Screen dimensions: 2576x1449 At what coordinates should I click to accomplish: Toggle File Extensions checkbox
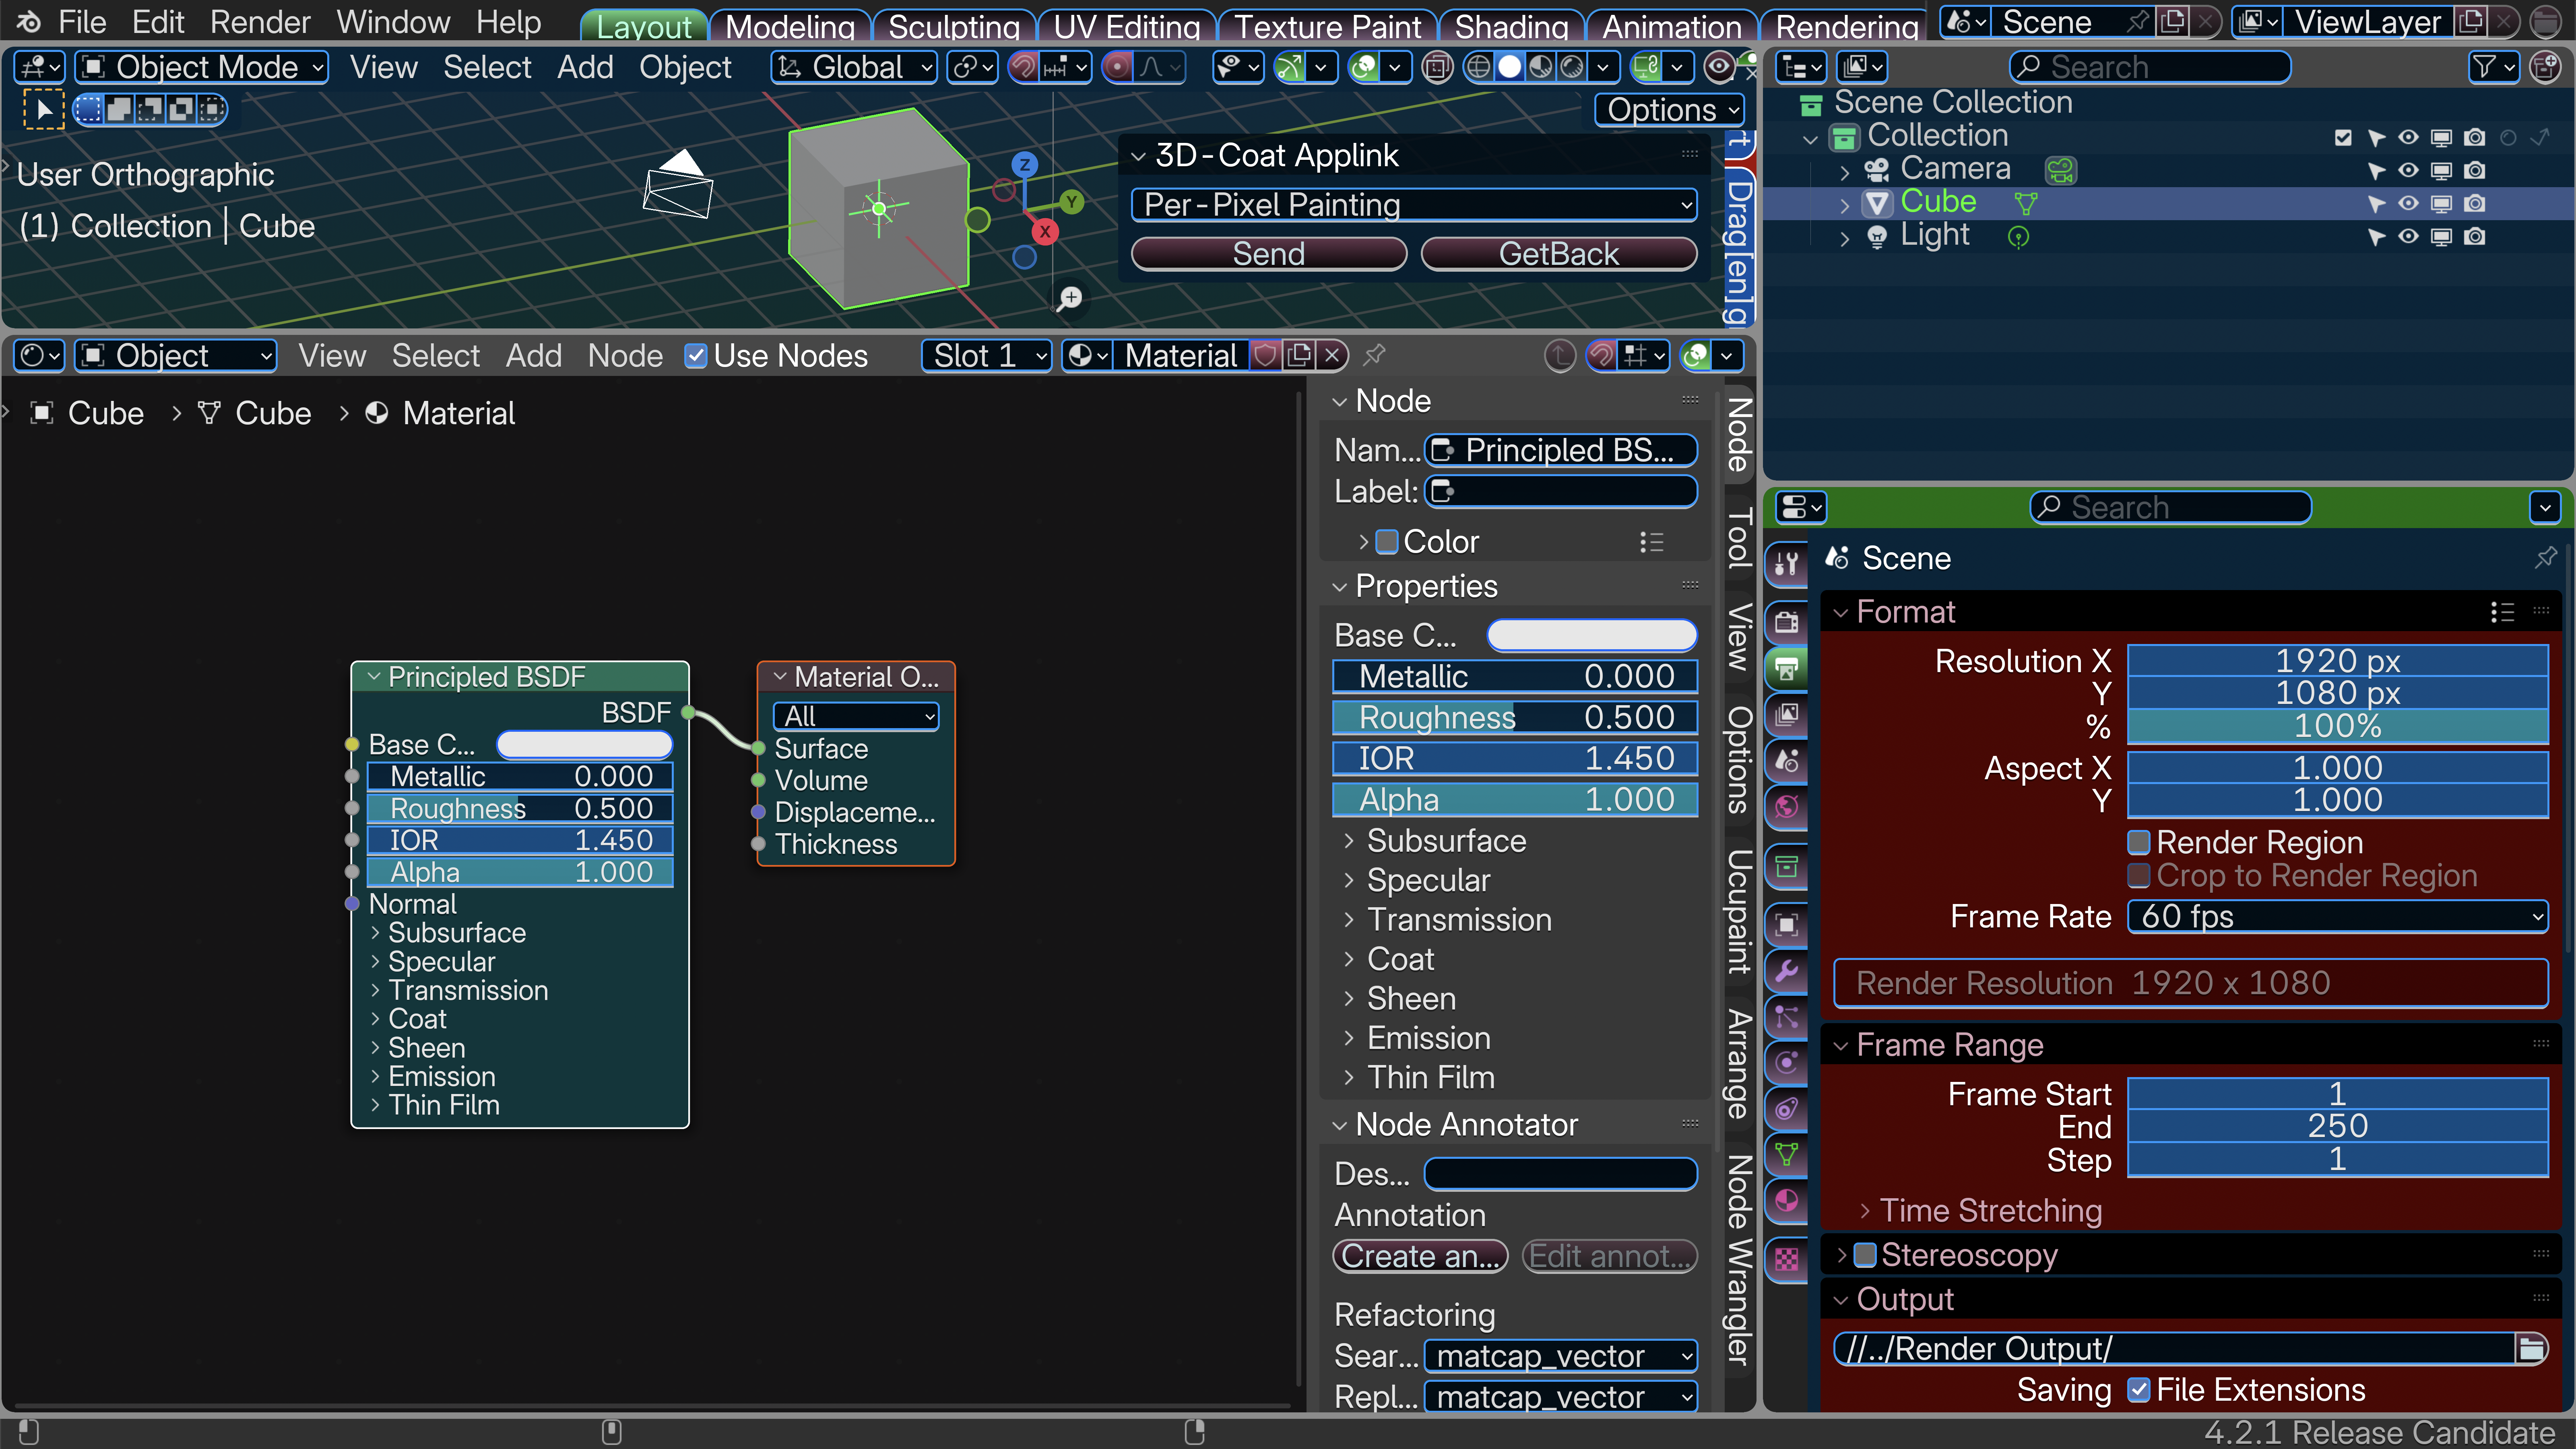click(2139, 1390)
